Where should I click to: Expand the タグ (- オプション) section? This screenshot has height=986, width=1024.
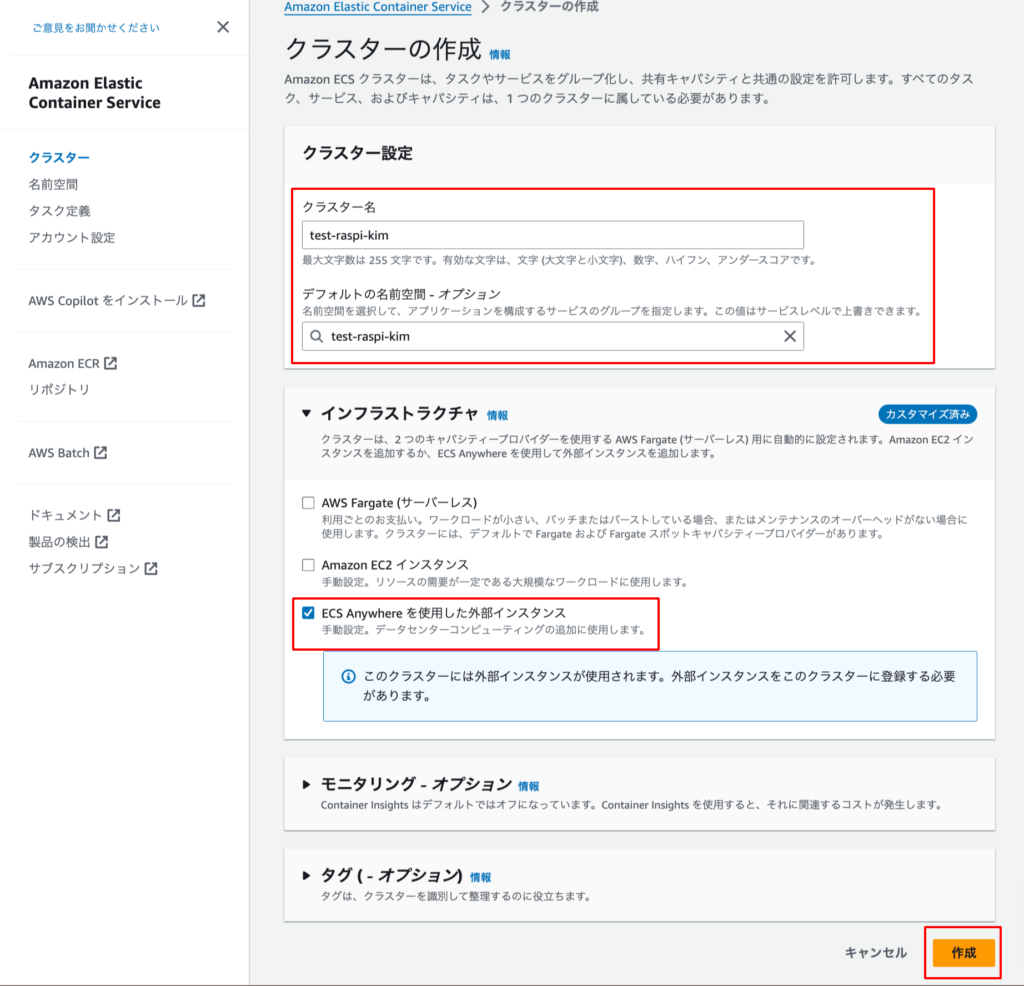click(x=306, y=876)
